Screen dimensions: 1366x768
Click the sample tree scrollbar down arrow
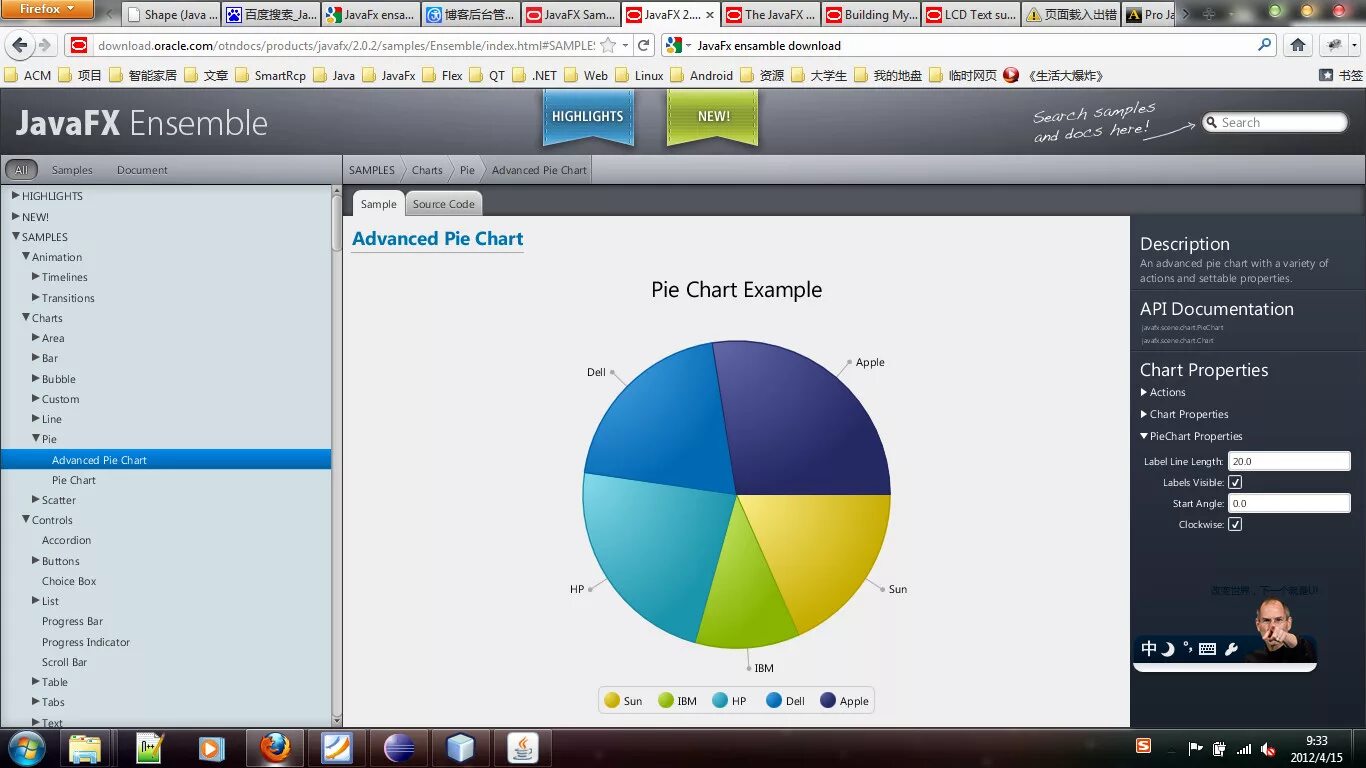click(337, 720)
